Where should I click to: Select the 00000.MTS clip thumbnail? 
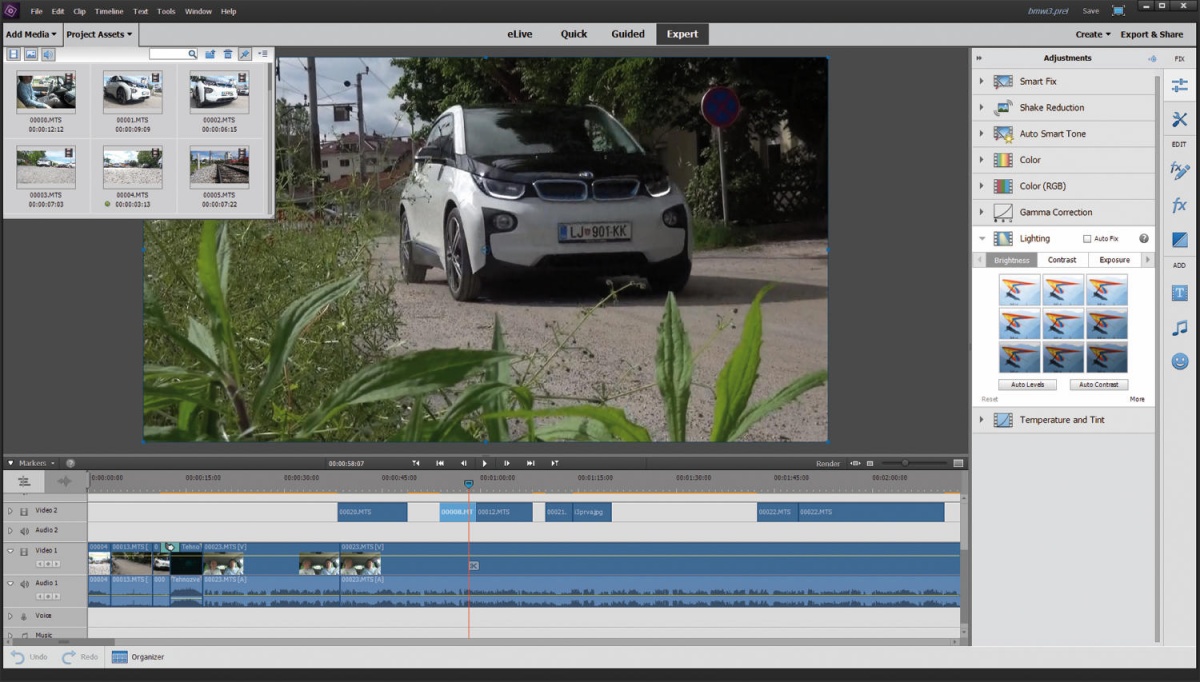coord(46,92)
